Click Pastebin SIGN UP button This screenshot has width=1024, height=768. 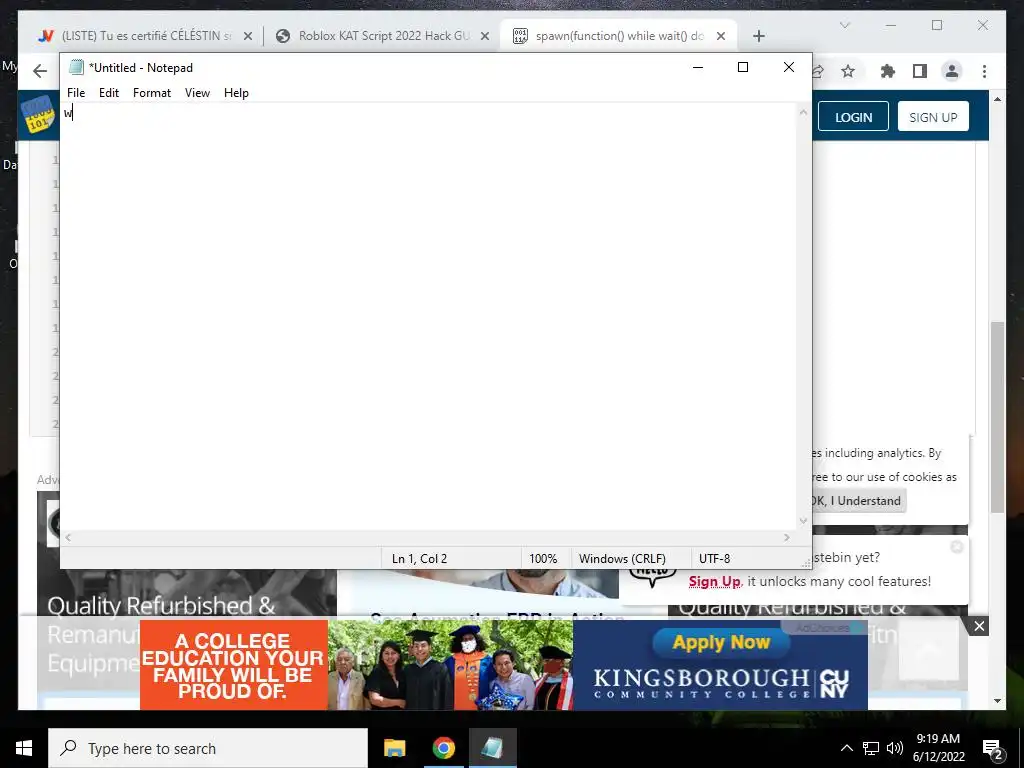point(933,117)
